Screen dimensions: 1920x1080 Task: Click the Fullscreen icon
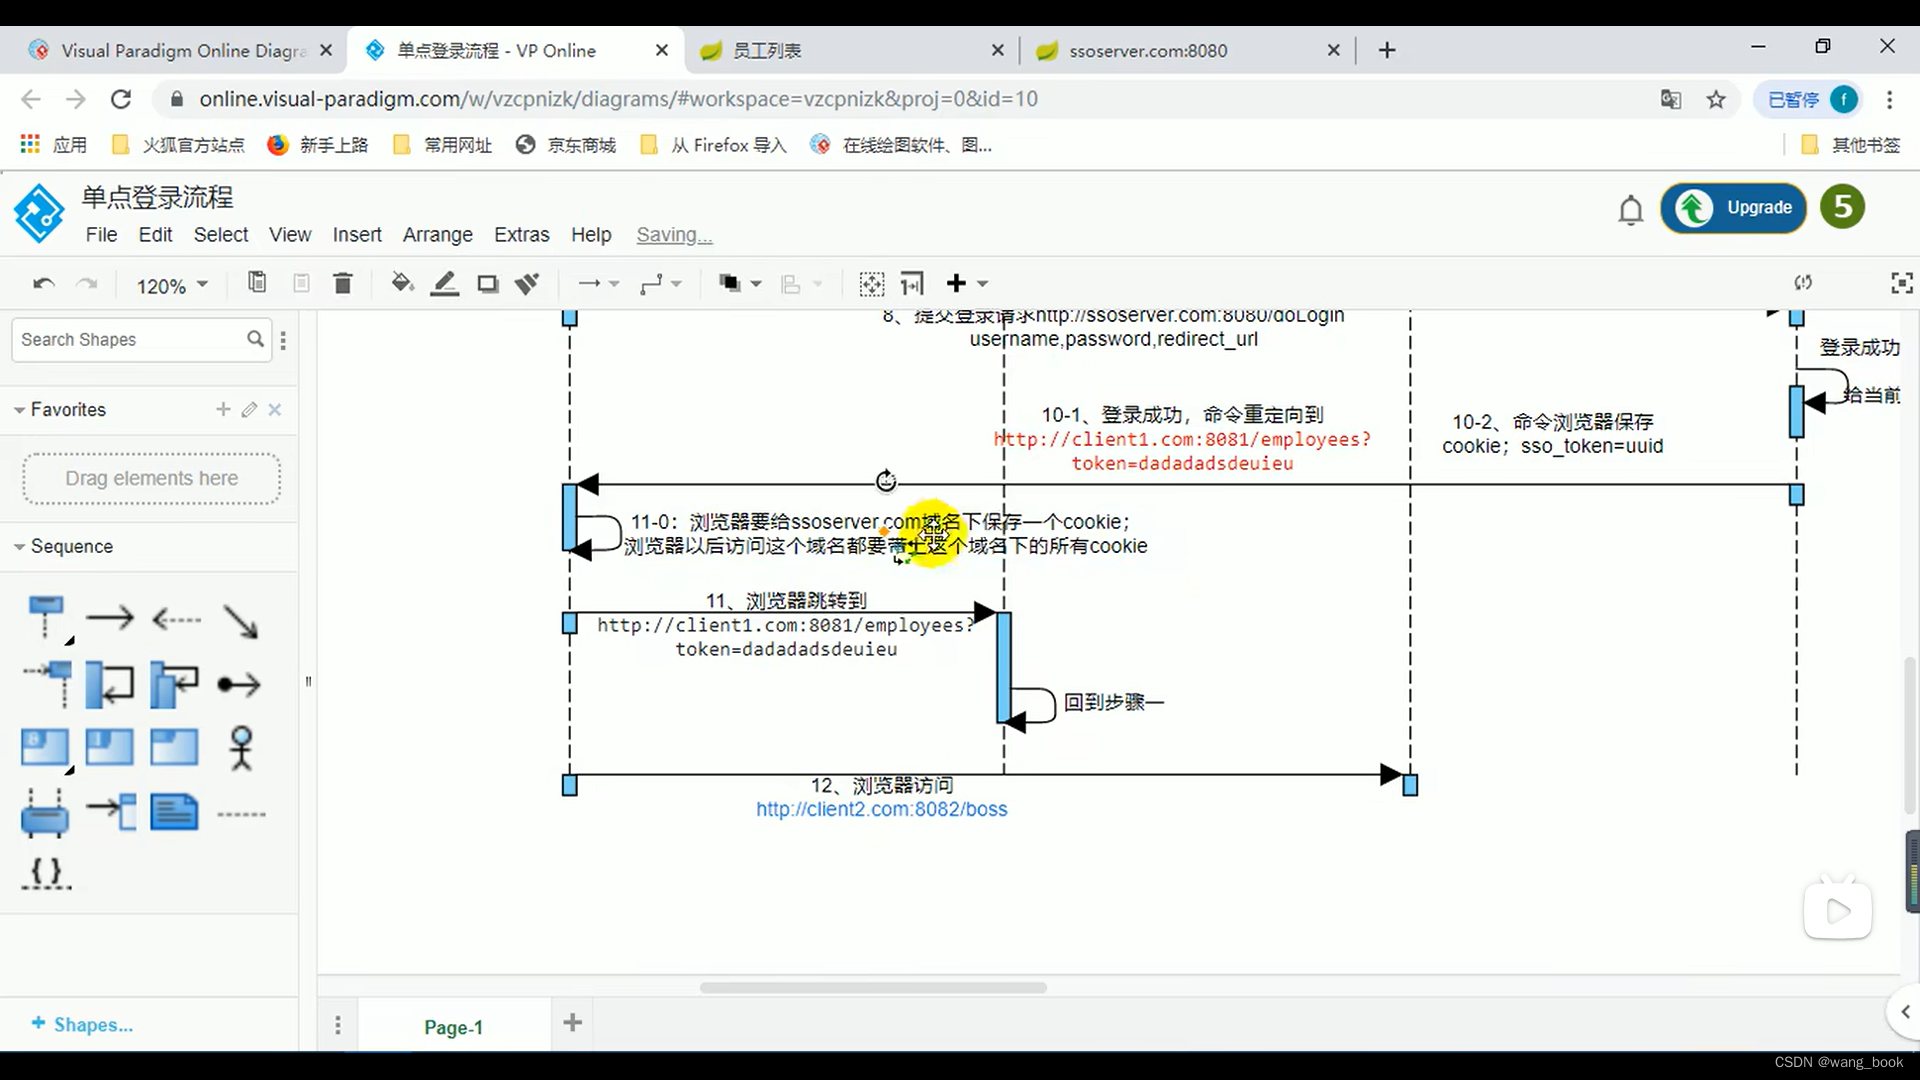click(1901, 283)
